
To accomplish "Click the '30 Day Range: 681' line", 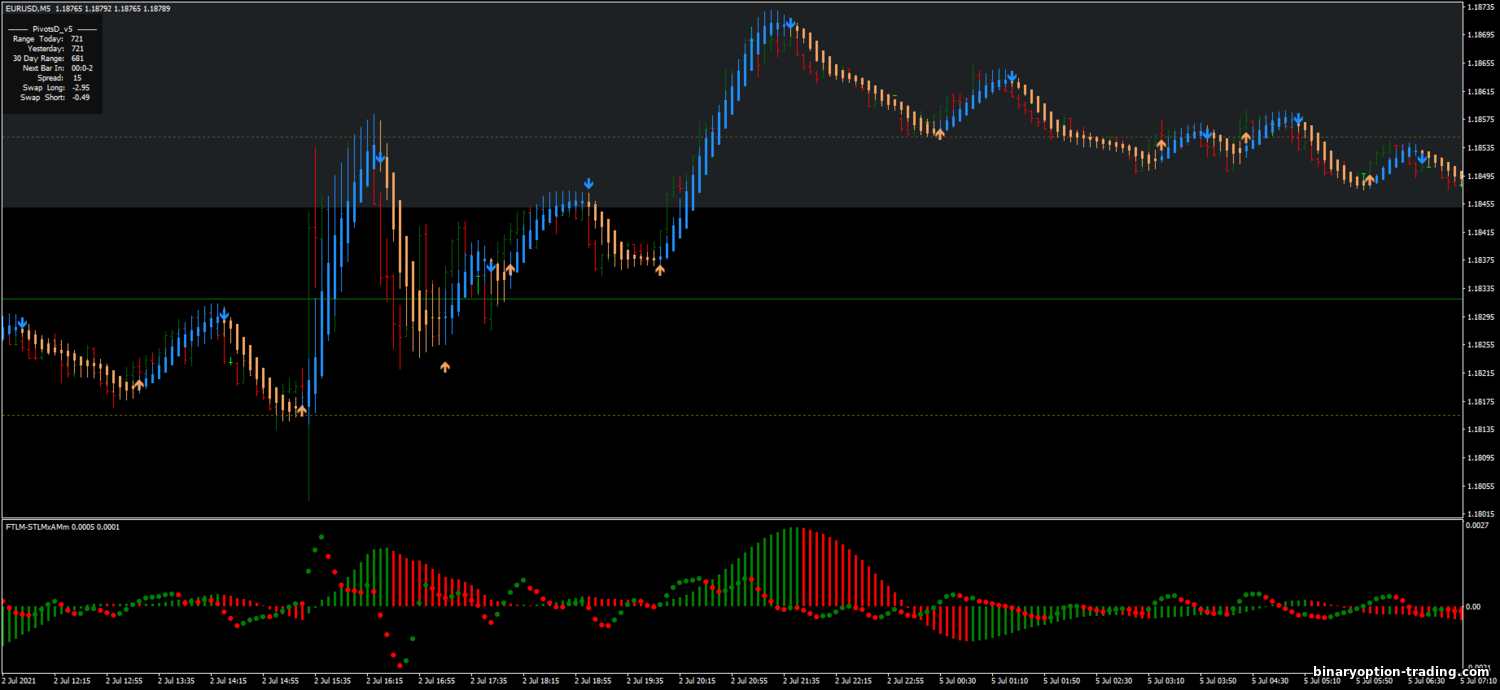I will [x=48, y=58].
